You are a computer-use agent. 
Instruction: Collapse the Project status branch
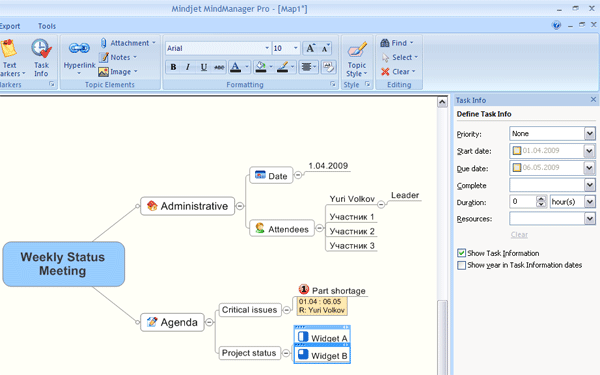coord(286,353)
